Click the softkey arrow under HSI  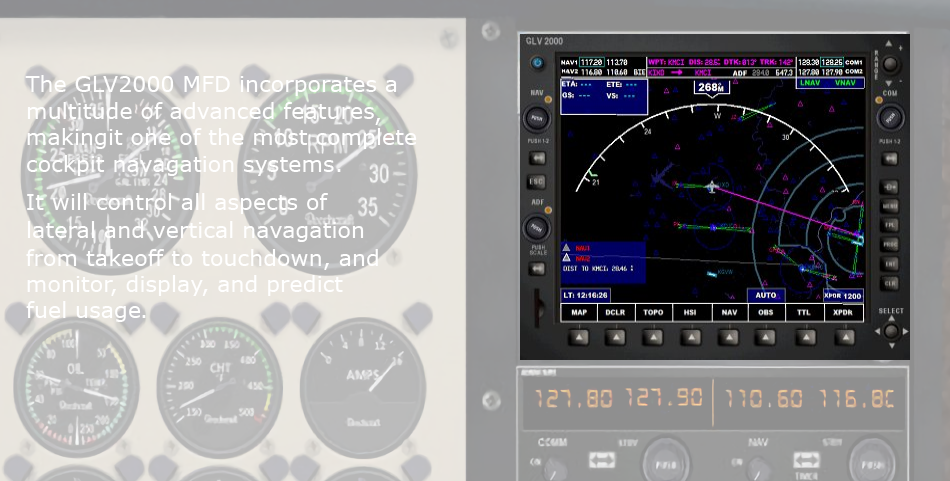tap(691, 337)
